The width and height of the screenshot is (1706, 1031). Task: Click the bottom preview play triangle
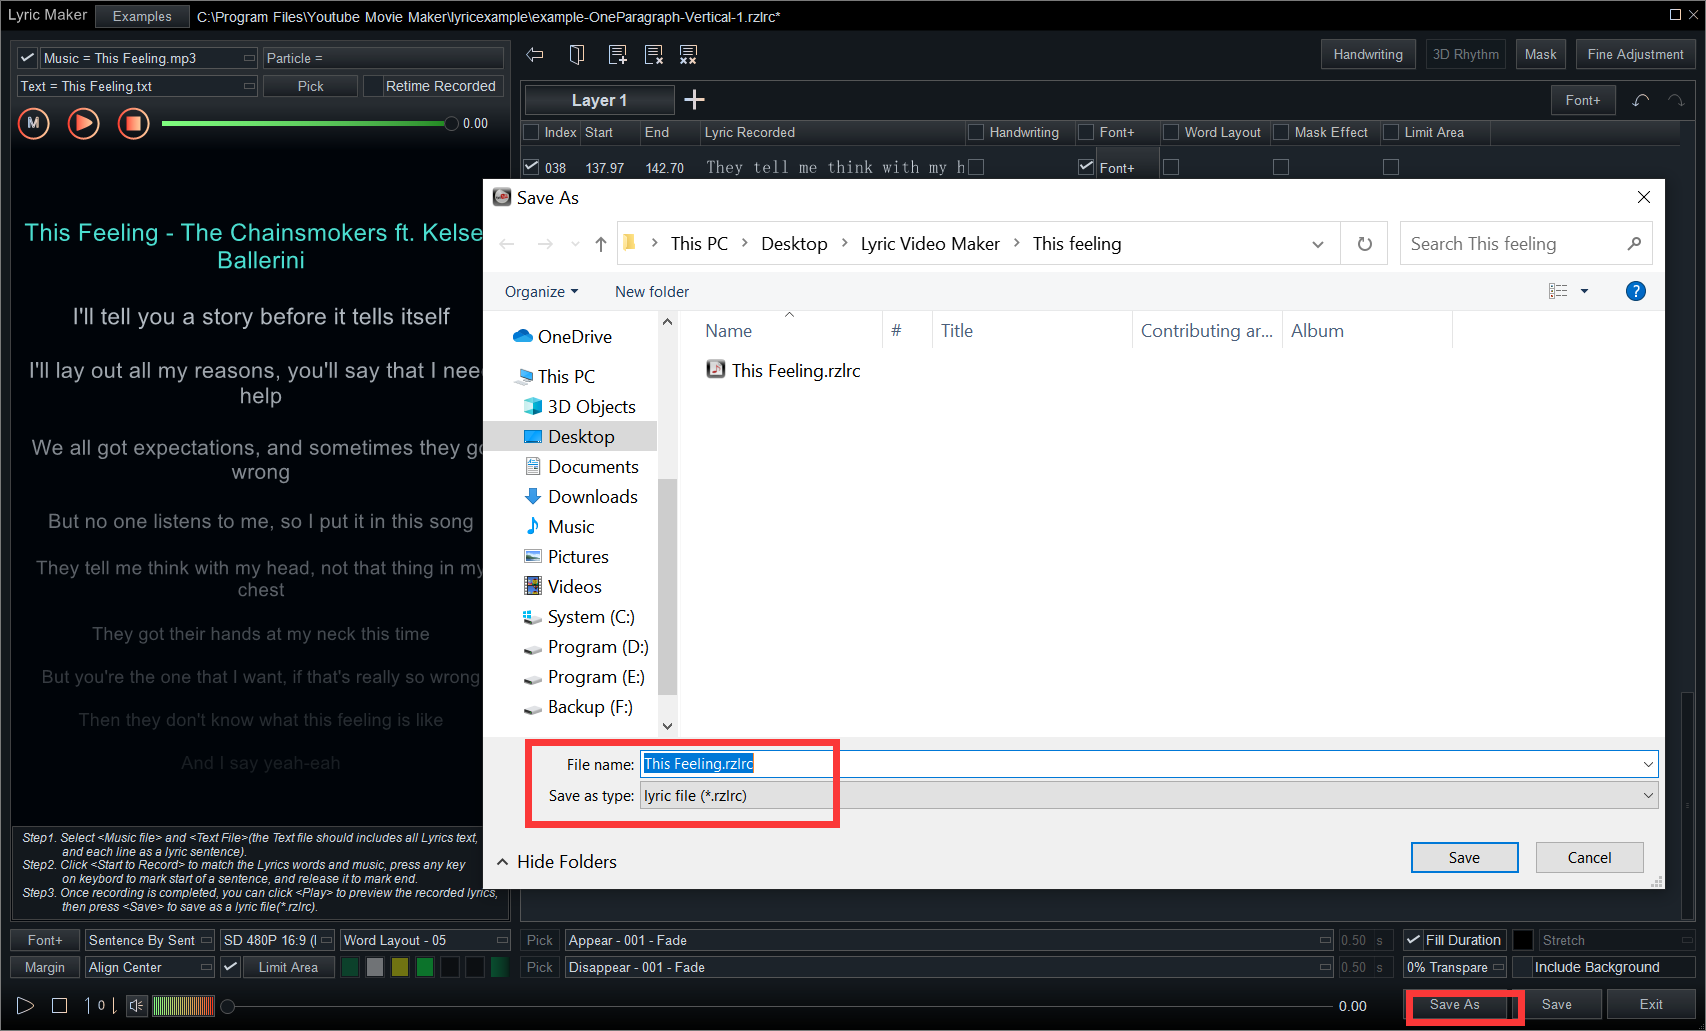[x=25, y=1005]
